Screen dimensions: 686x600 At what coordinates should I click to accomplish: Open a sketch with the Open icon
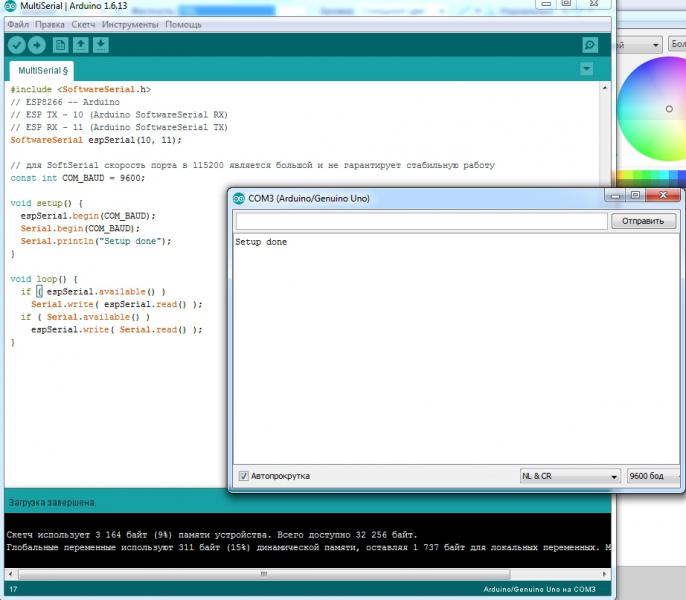[x=80, y=45]
